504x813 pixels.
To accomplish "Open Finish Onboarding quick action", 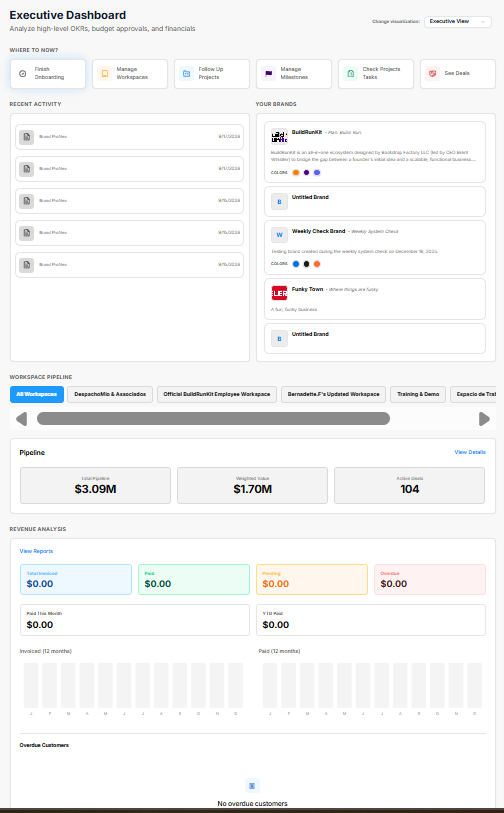I will (48, 74).
